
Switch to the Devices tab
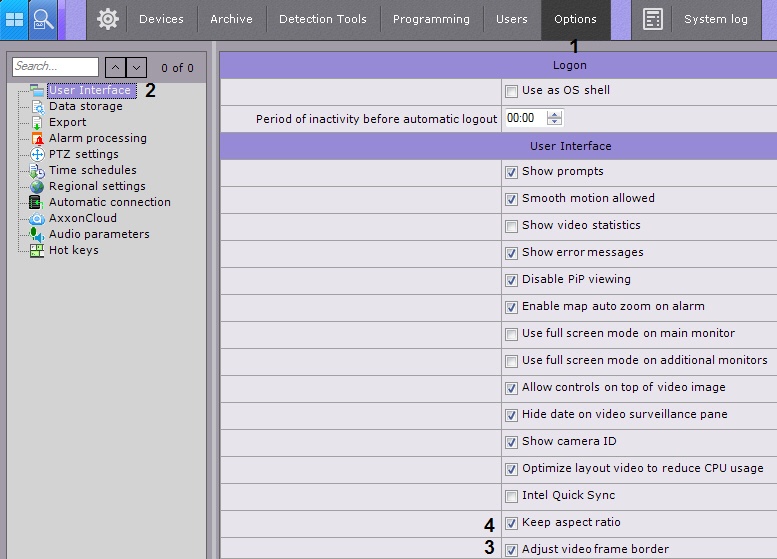pyautogui.click(x=161, y=19)
